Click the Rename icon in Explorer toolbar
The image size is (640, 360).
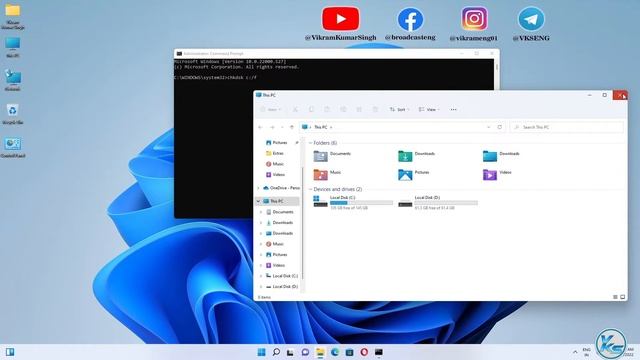tap(343, 109)
